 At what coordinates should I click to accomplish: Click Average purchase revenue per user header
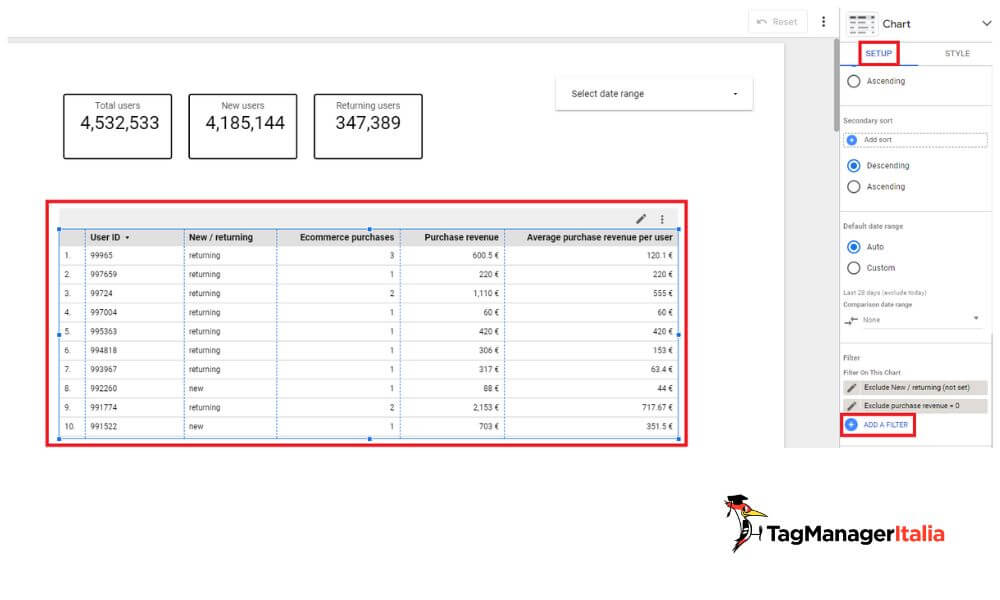[x=599, y=237]
